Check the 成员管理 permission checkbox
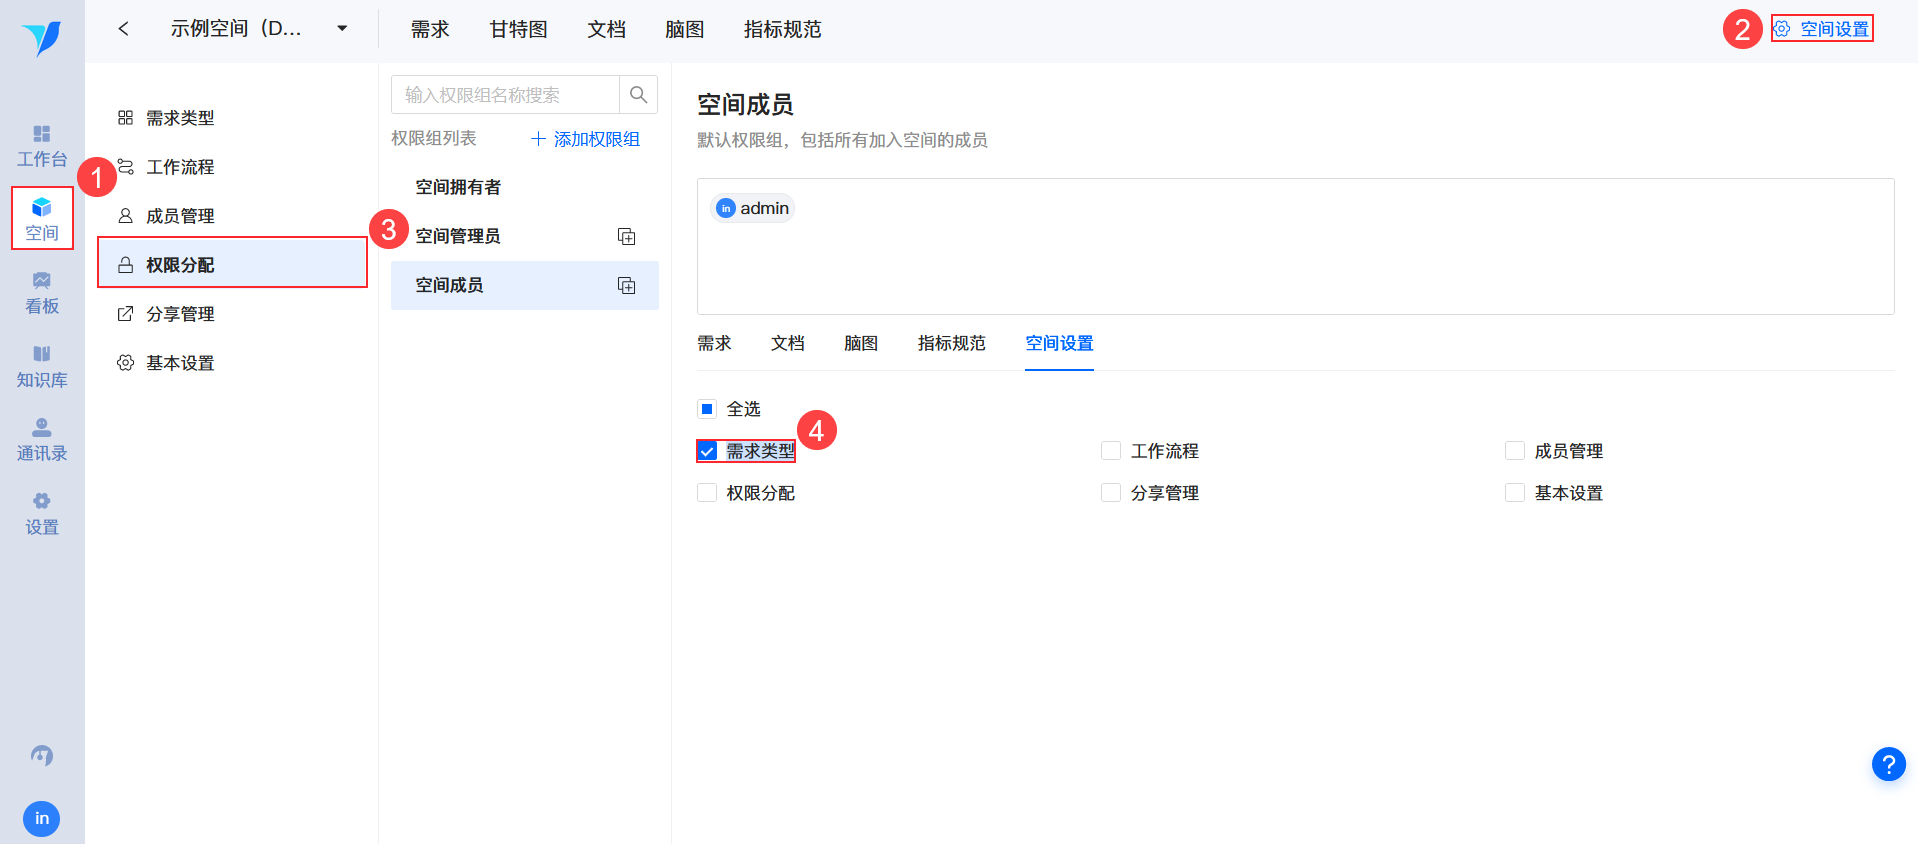1918x844 pixels. click(1515, 451)
